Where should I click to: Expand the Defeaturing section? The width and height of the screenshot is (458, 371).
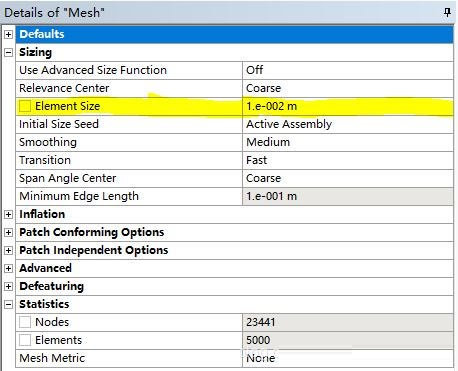point(9,286)
